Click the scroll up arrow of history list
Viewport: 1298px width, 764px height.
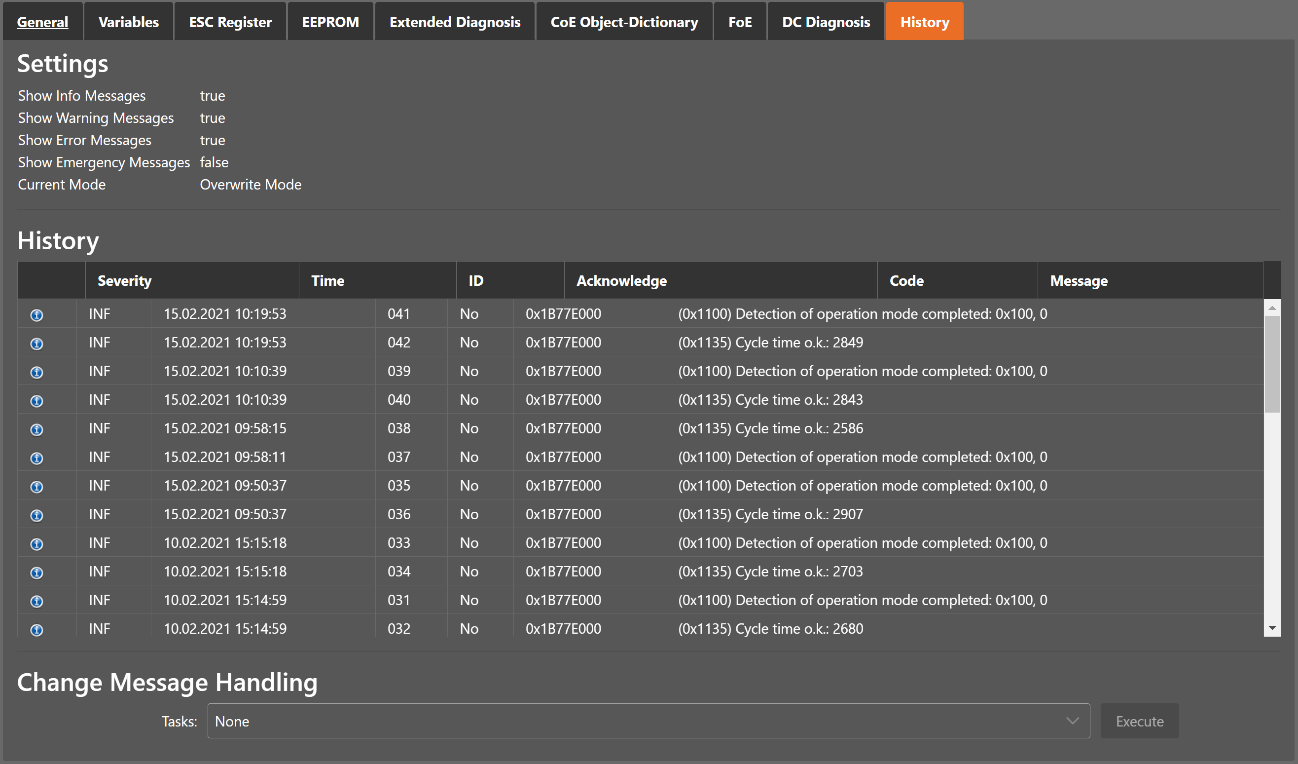(1272, 307)
